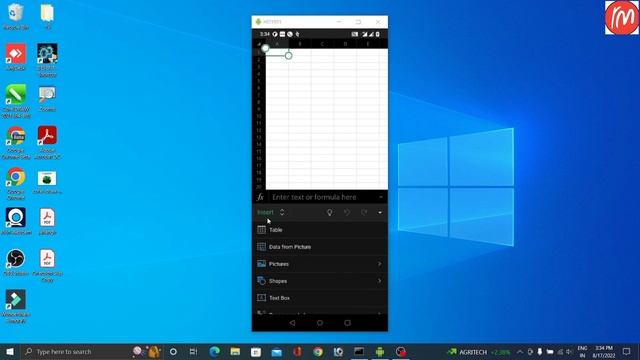Open Cortana circle icon on taskbar

click(173, 351)
